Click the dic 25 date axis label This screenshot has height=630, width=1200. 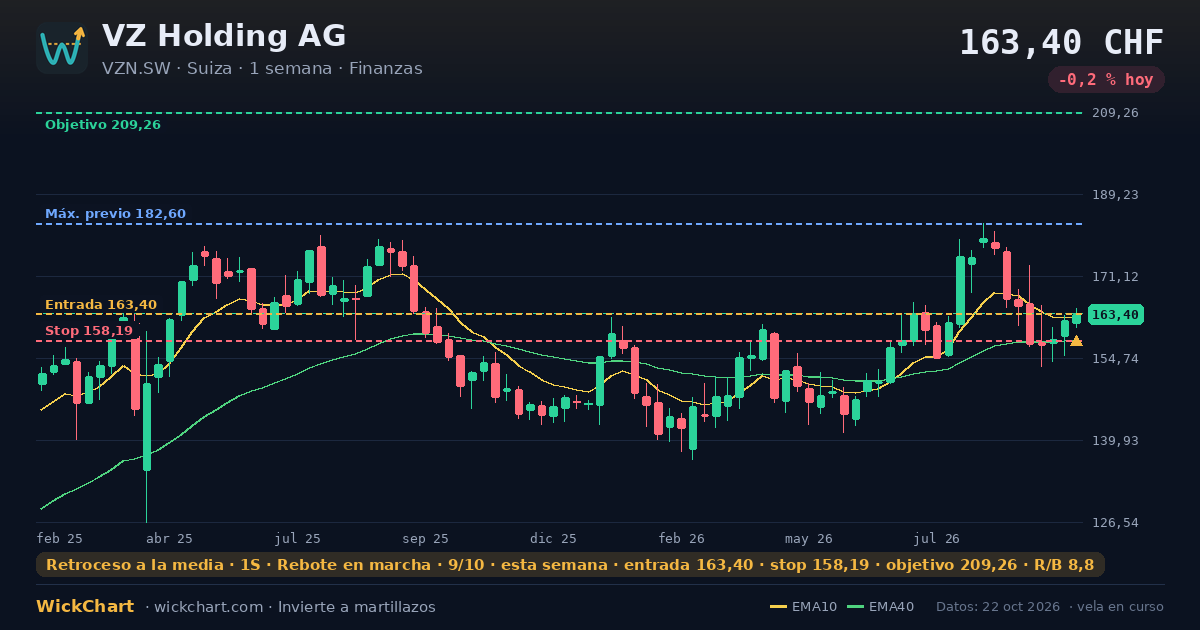[x=554, y=538]
